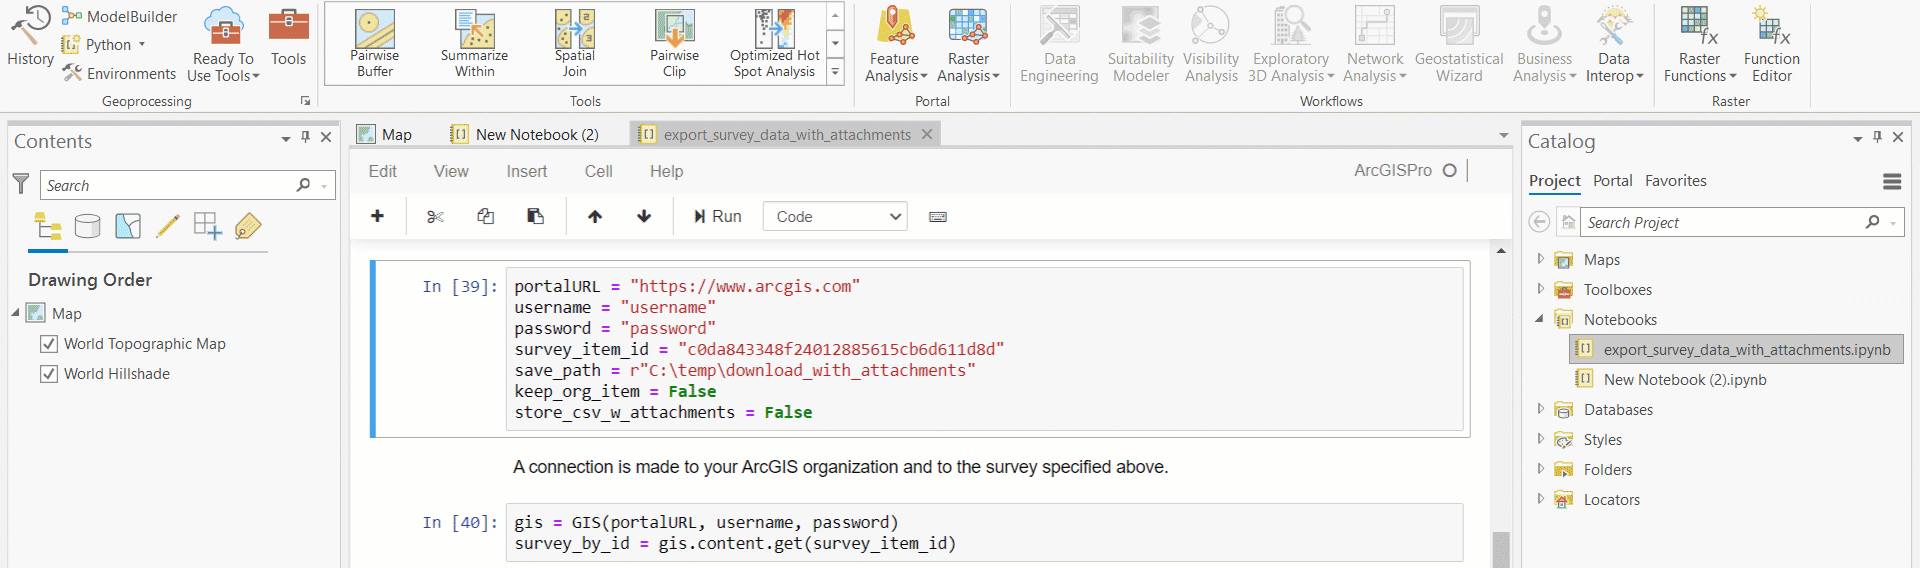Switch to Favorites tab in Catalog

pyautogui.click(x=1676, y=181)
